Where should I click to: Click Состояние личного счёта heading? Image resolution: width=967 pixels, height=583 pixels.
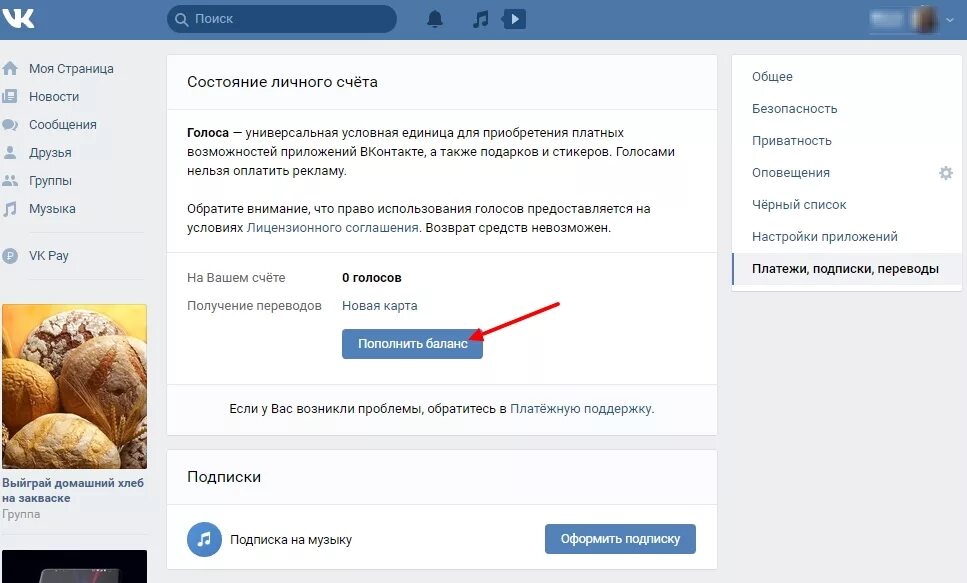click(282, 82)
